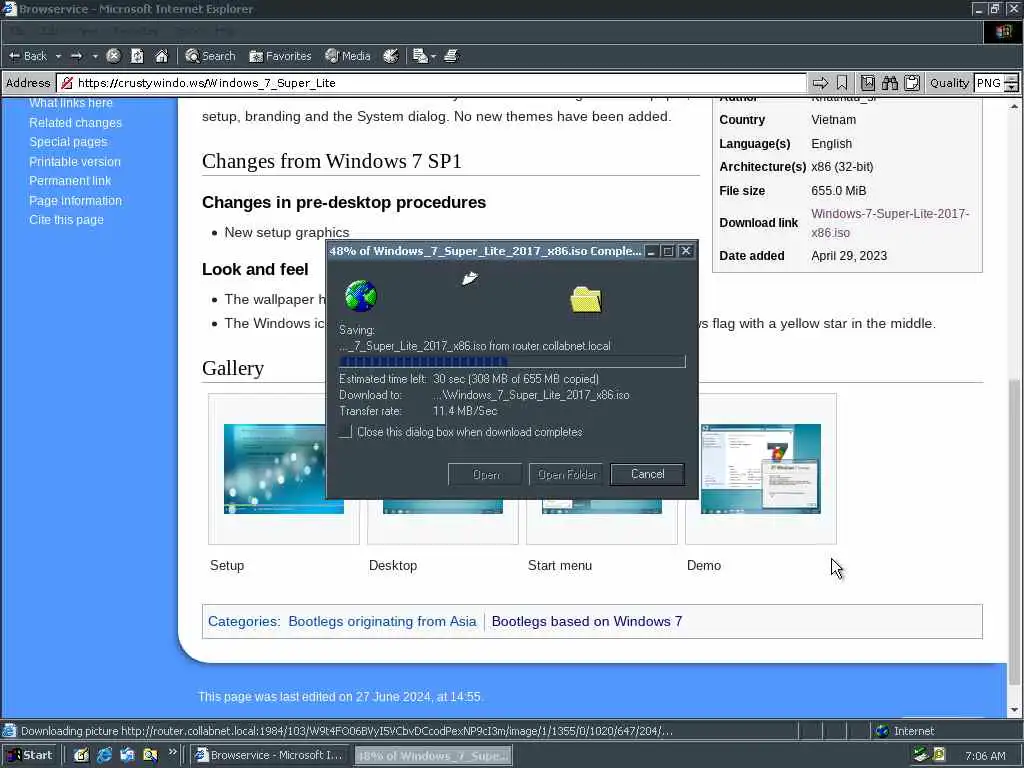Cancel the ISO download
1024x768 pixels.
tap(647, 474)
